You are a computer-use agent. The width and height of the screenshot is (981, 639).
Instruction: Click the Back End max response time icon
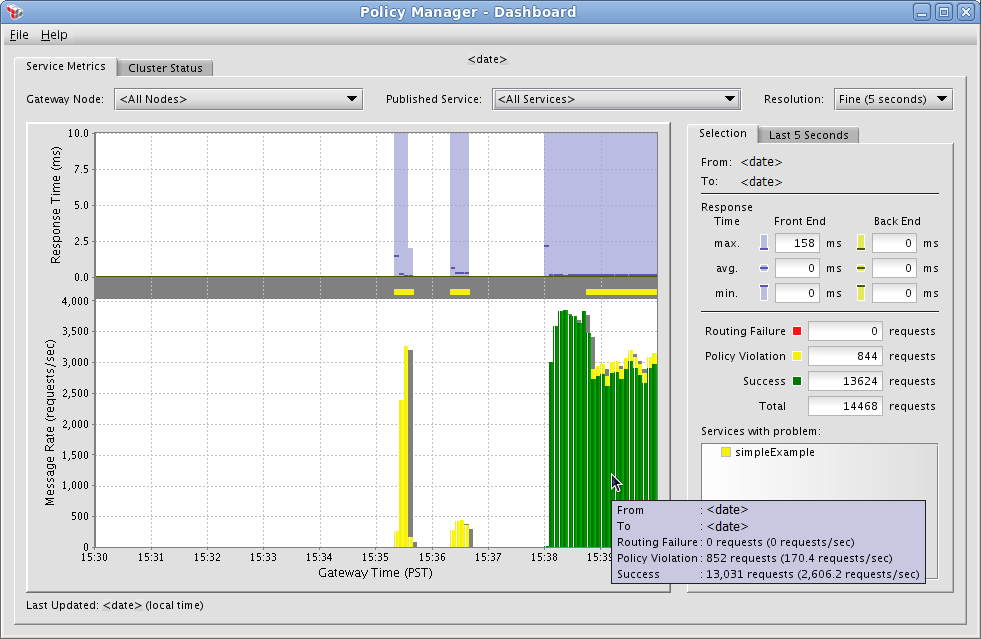[x=860, y=243]
